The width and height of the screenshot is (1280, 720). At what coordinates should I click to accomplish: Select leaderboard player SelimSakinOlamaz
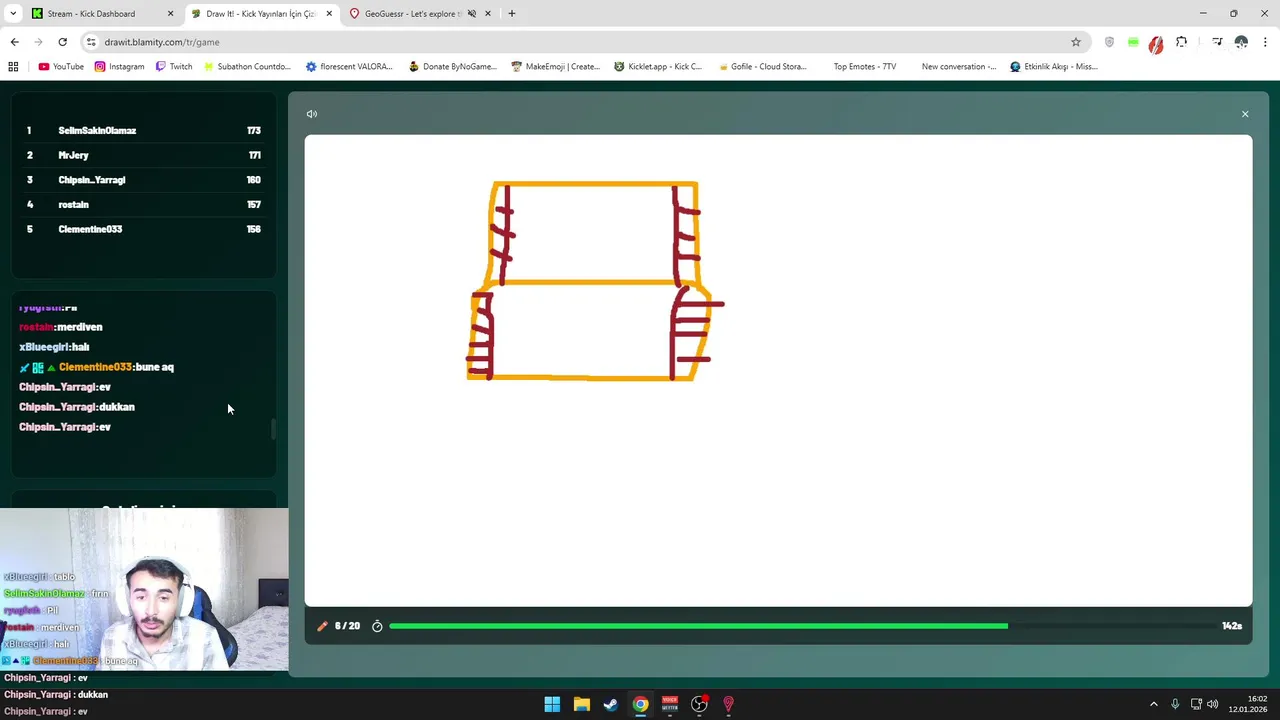143,131
